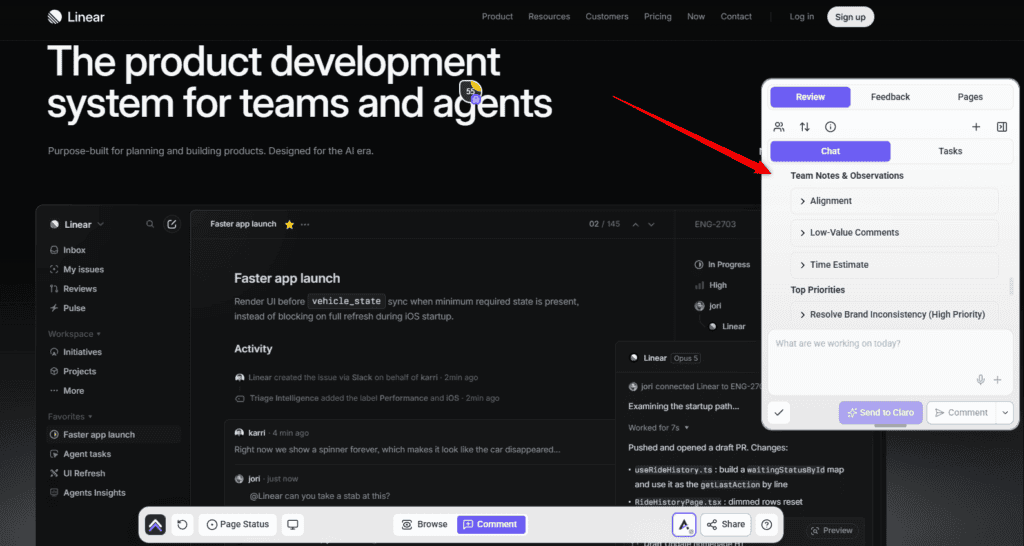Click the plus icon beside the collapse panel icon
Screen dimensions: 1024x546
[x=976, y=127]
